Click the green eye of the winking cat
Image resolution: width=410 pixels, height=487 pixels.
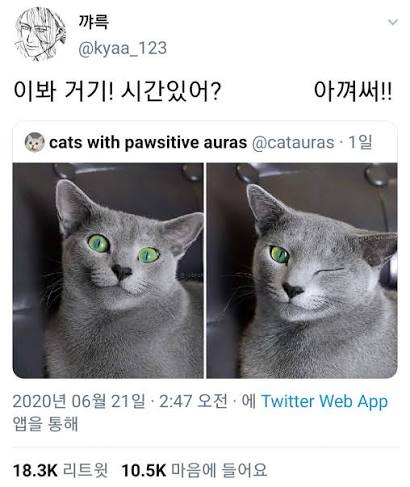point(280,254)
